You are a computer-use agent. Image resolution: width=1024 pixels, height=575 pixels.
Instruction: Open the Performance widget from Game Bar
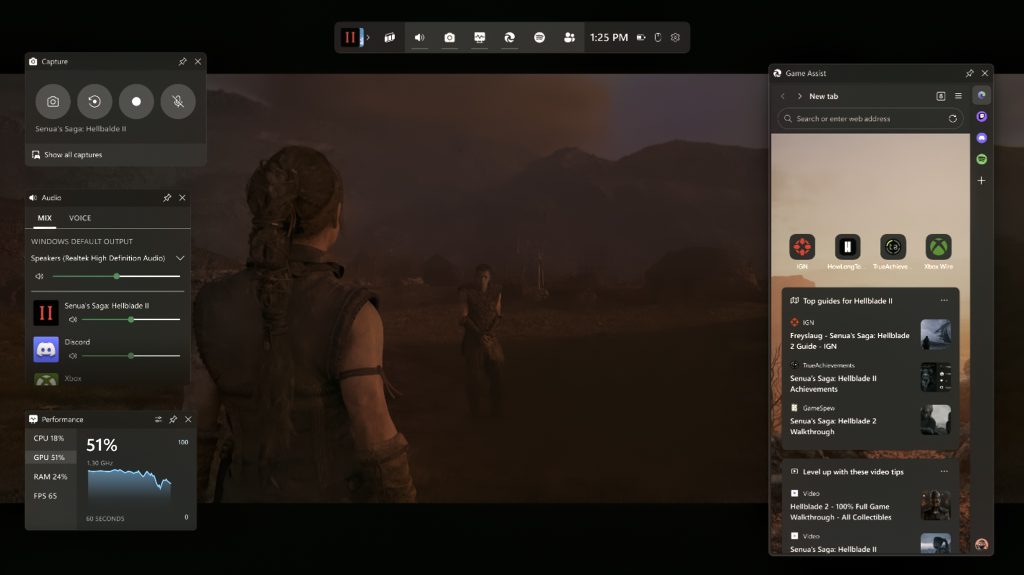click(x=479, y=37)
